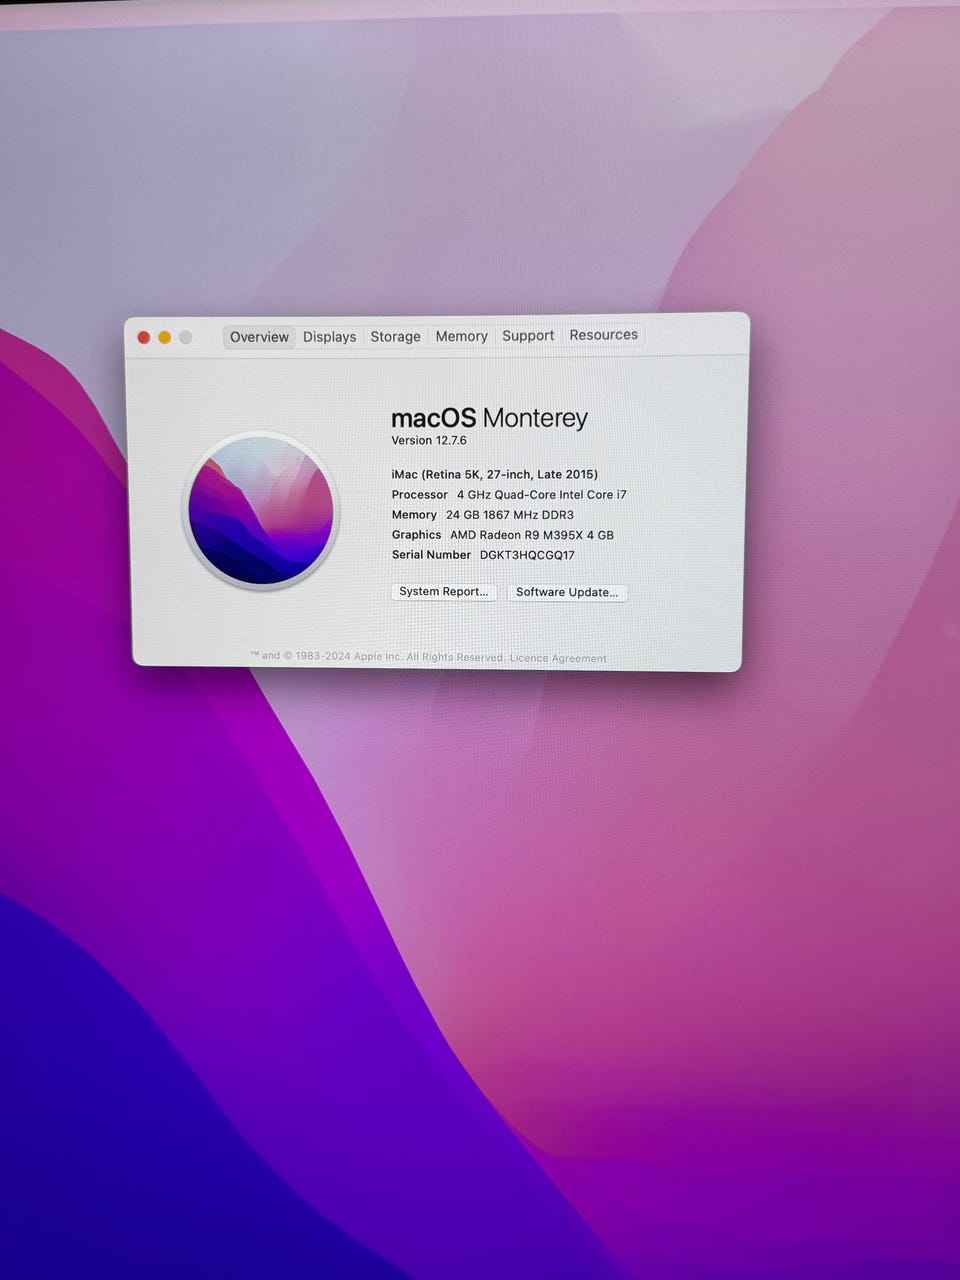Click the Version 12.7.6 text
960x1280 pixels.
coord(429,440)
